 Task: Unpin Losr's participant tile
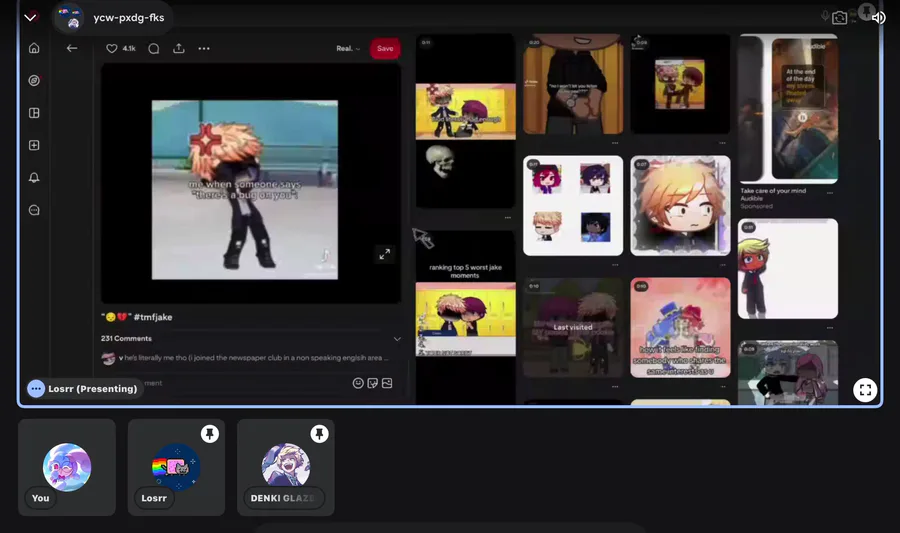[x=210, y=434]
